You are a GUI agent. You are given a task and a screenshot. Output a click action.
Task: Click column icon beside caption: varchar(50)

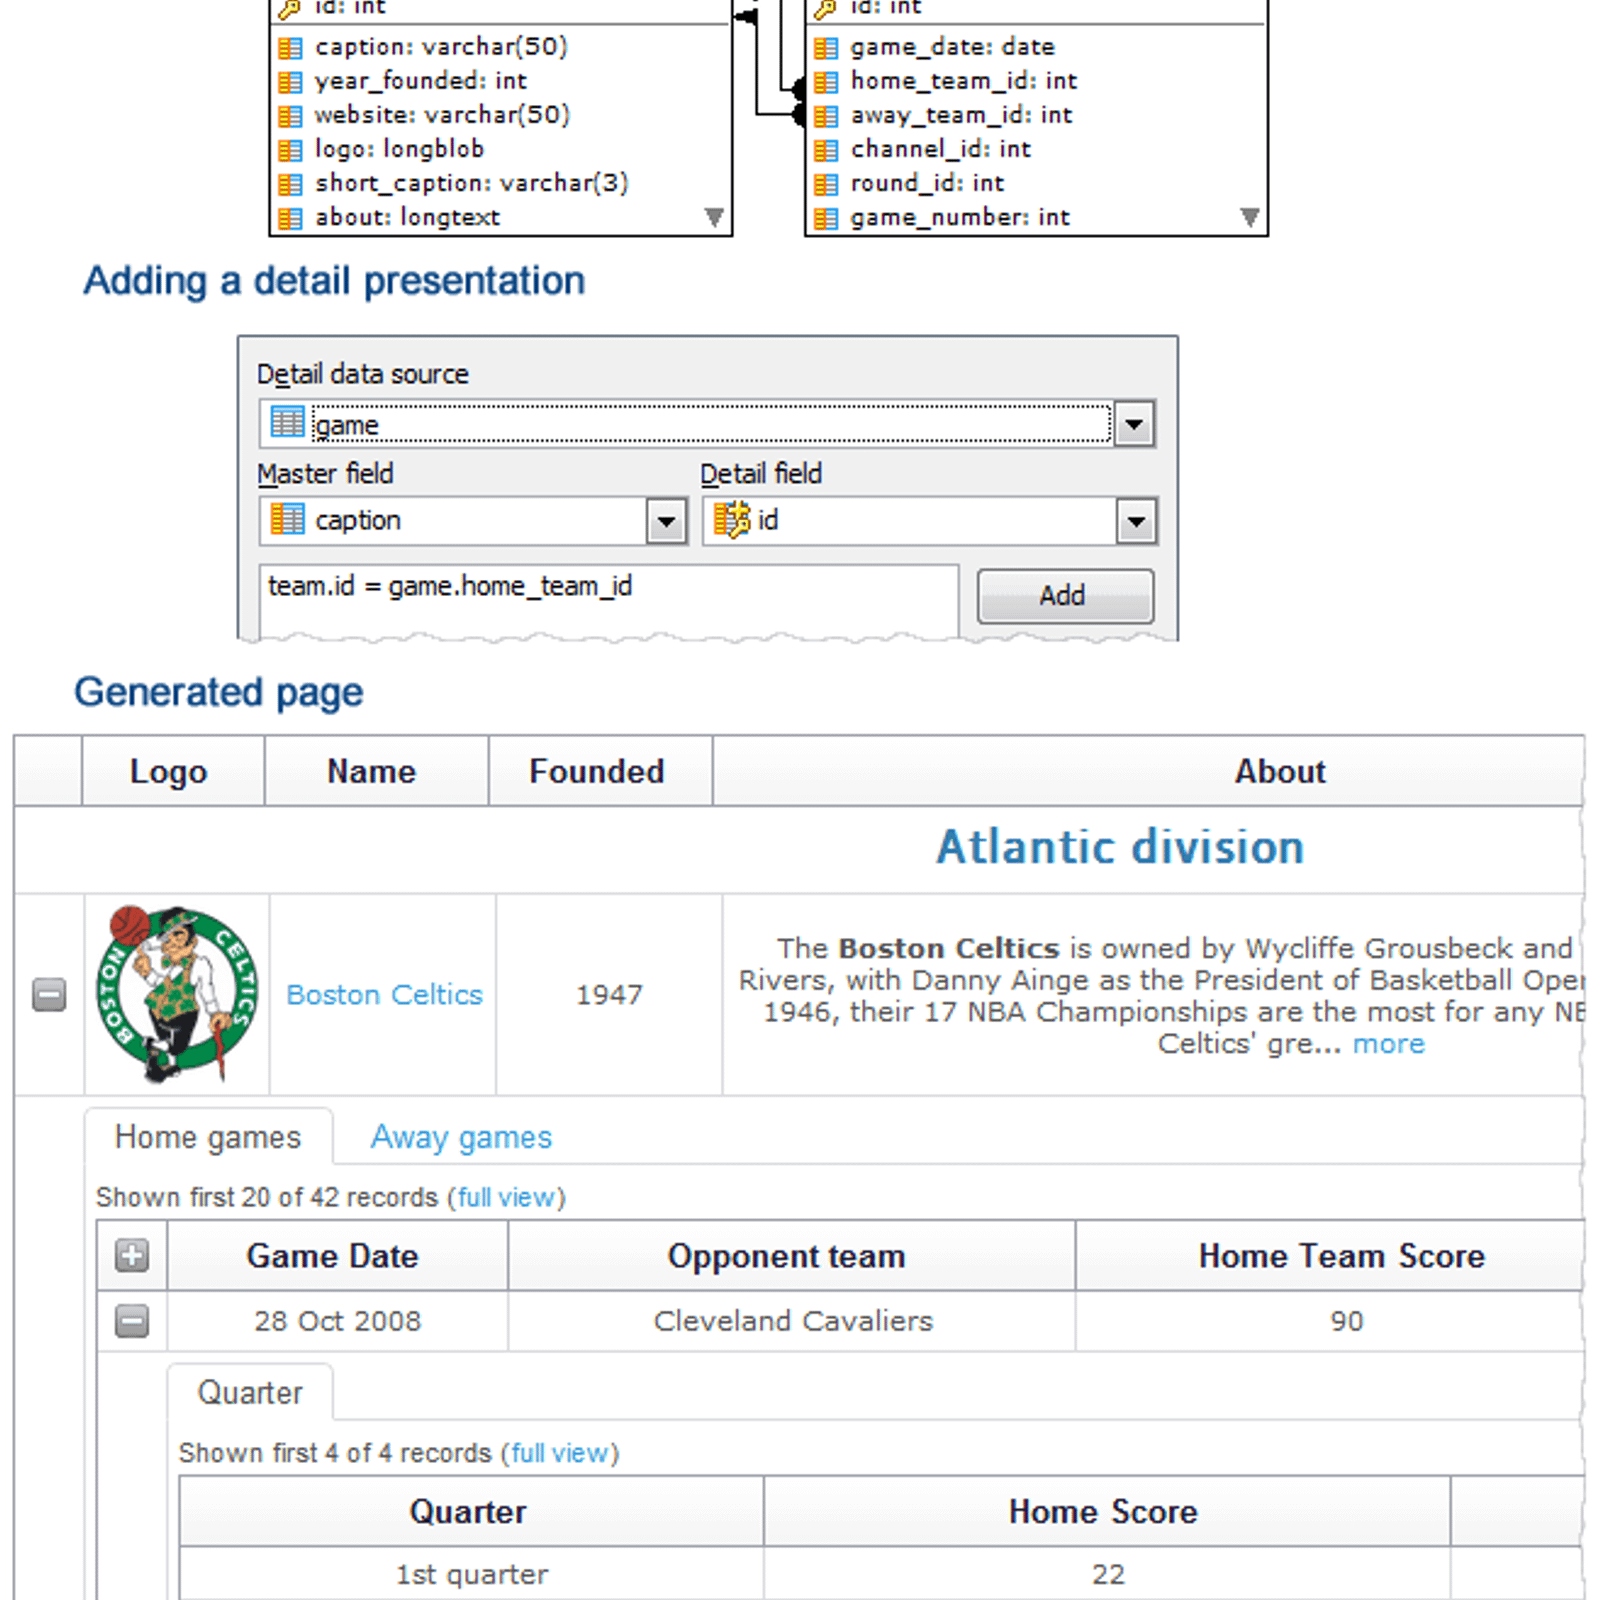coord(289,48)
